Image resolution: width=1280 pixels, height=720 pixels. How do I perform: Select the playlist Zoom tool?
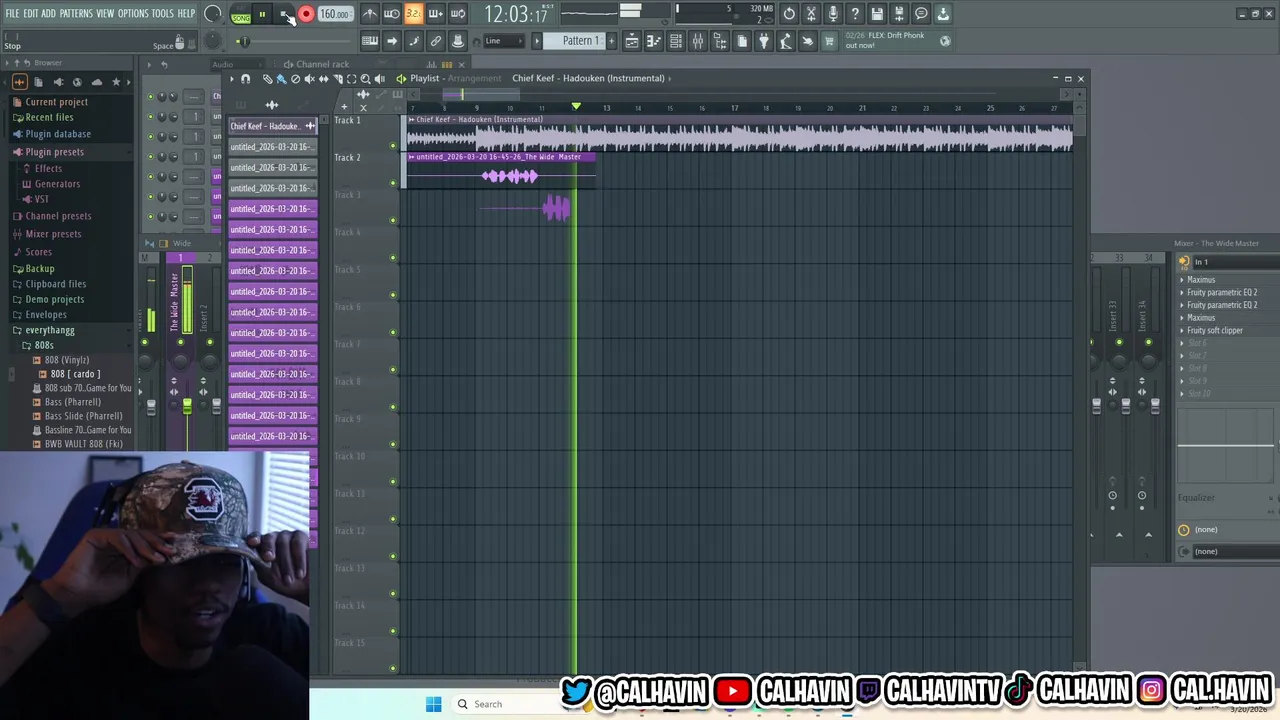coord(365,78)
